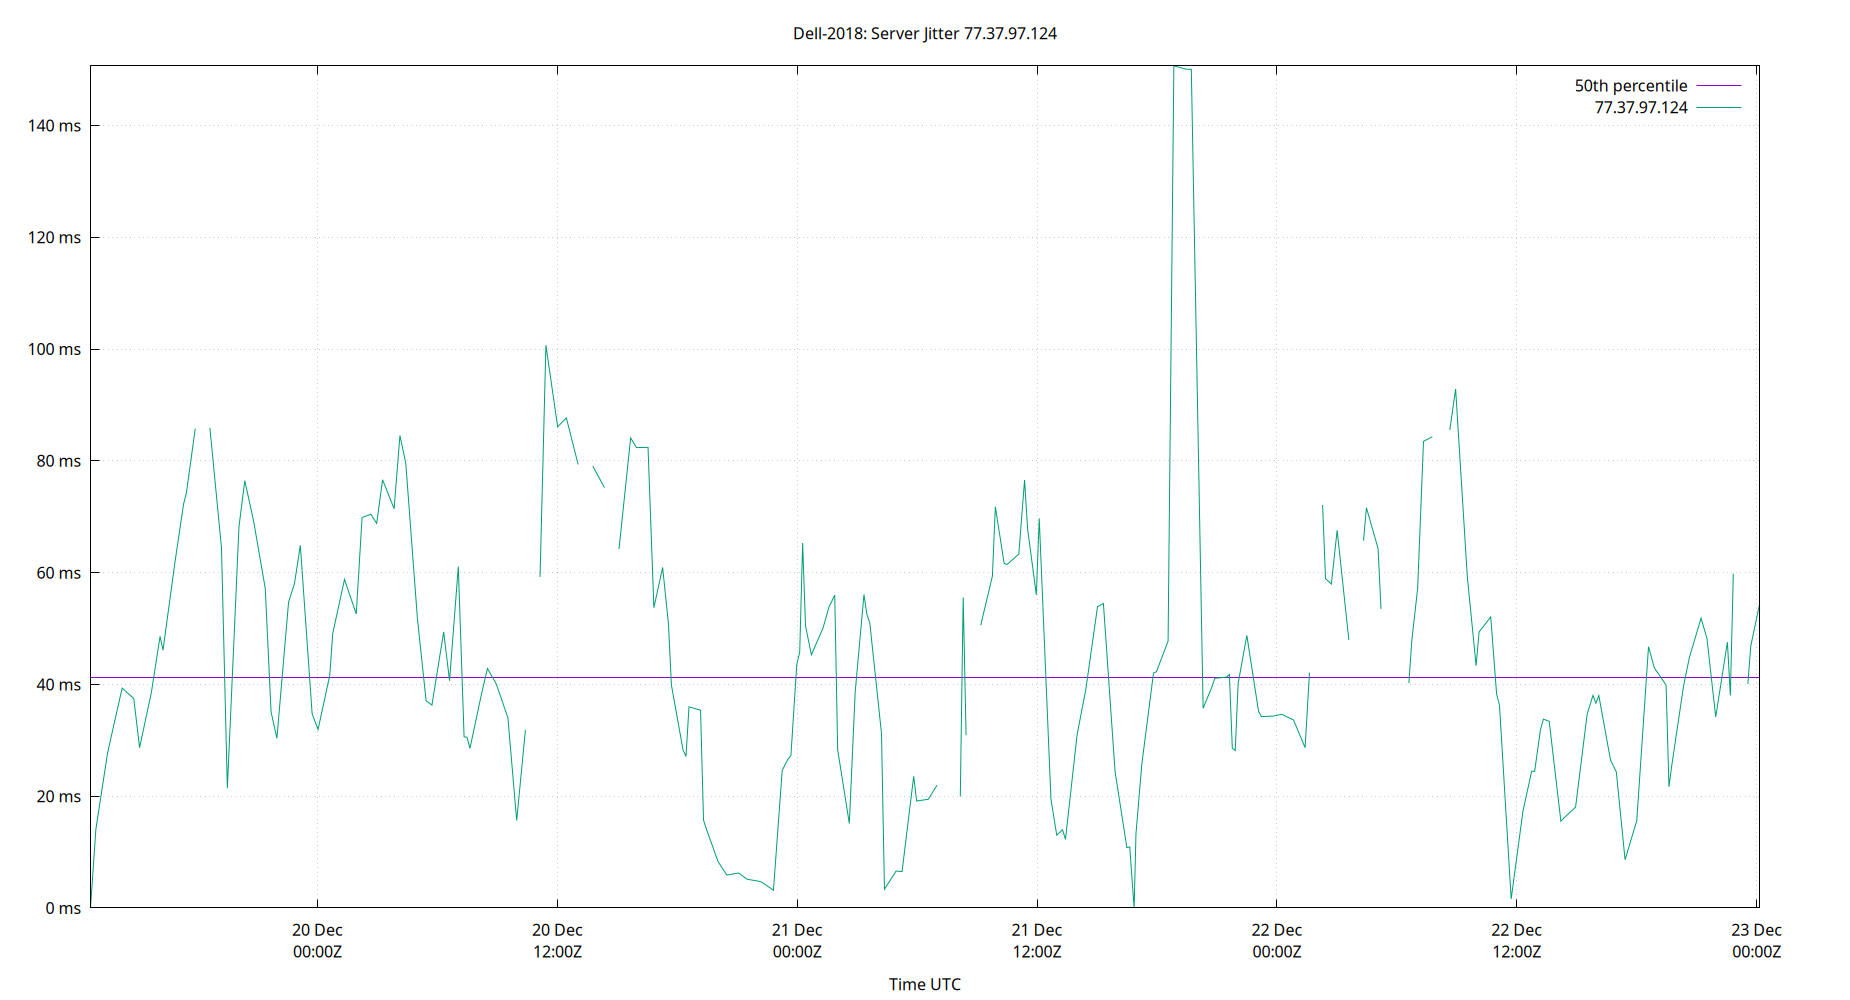This screenshot has height=1000, width=1850.
Task: Click the 23 Dec 00:00Z tick label
Action: pos(1759,940)
